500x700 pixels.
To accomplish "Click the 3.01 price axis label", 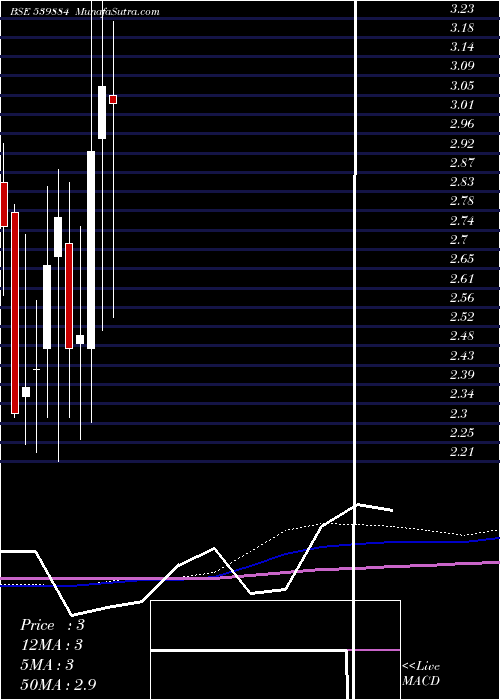I will (x=462, y=105).
